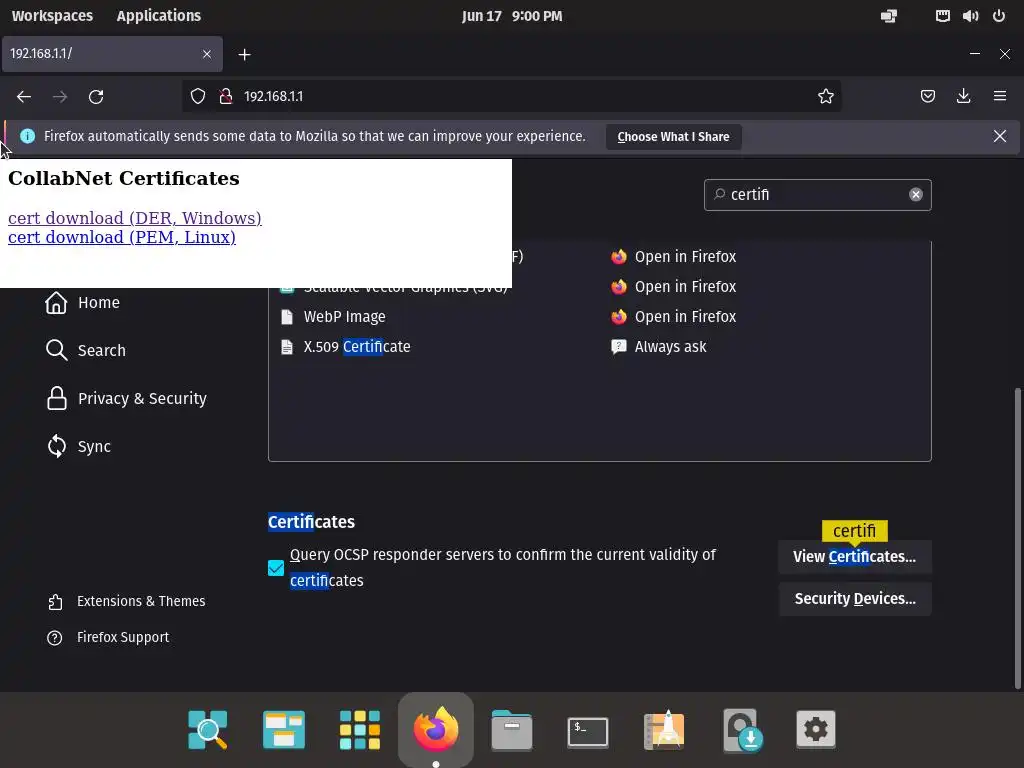1024x768 pixels.
Task: Open the search magnifier app in dock
Action: click(208, 729)
